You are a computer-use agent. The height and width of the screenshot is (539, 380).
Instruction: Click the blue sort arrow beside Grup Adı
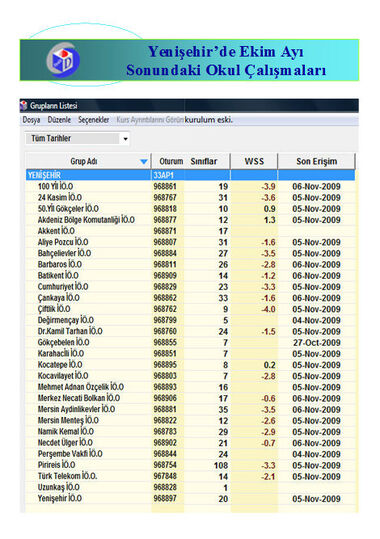(144, 162)
